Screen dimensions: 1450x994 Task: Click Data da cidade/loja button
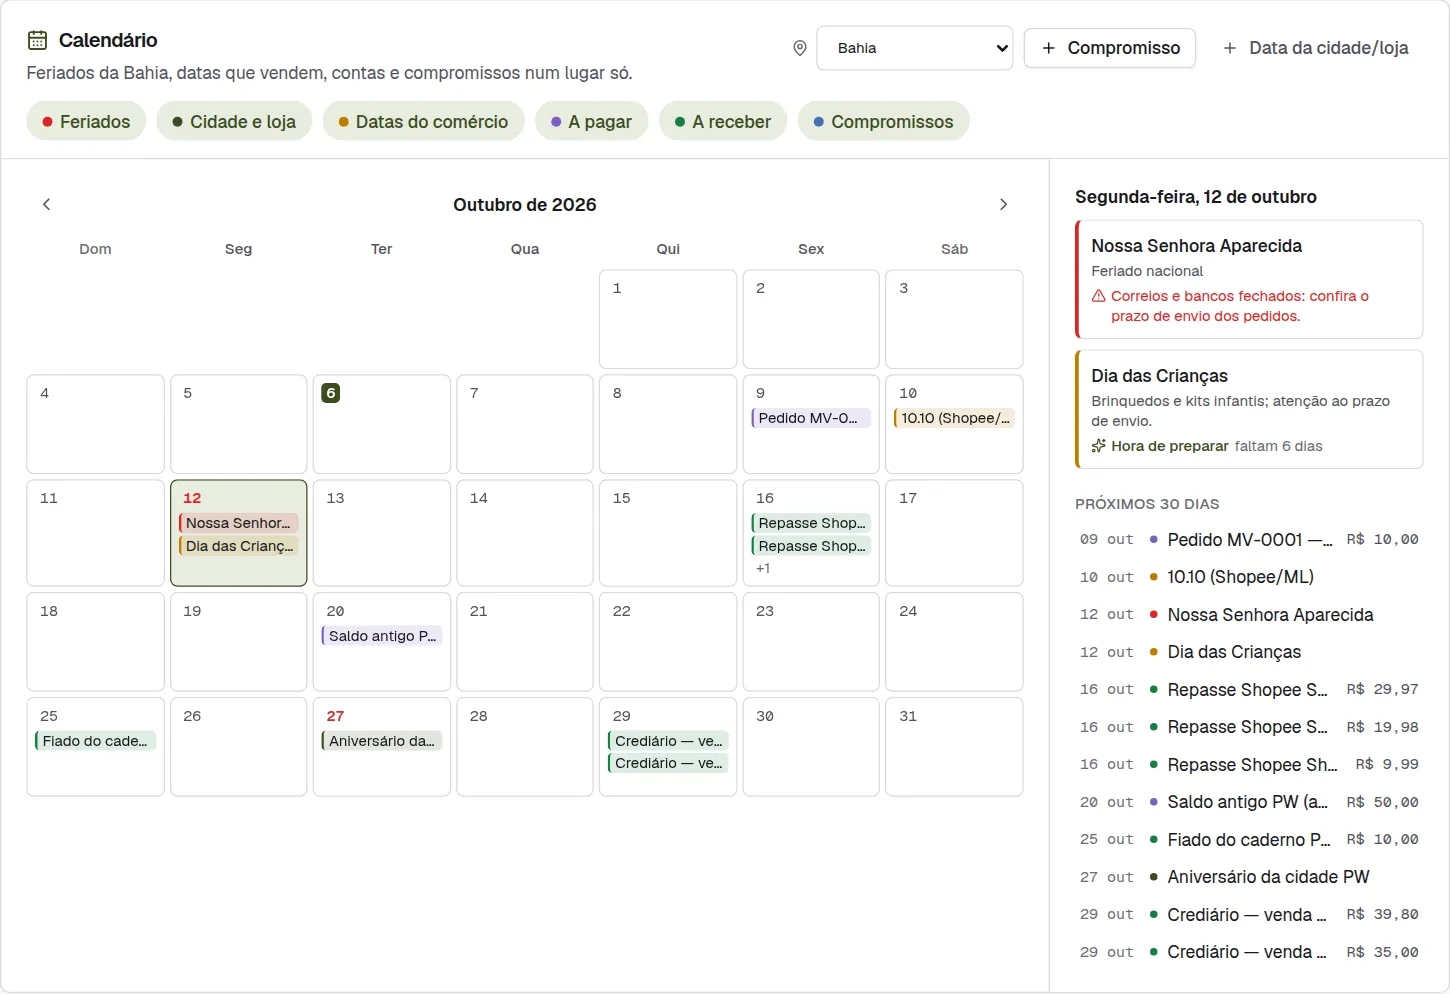tap(1316, 48)
